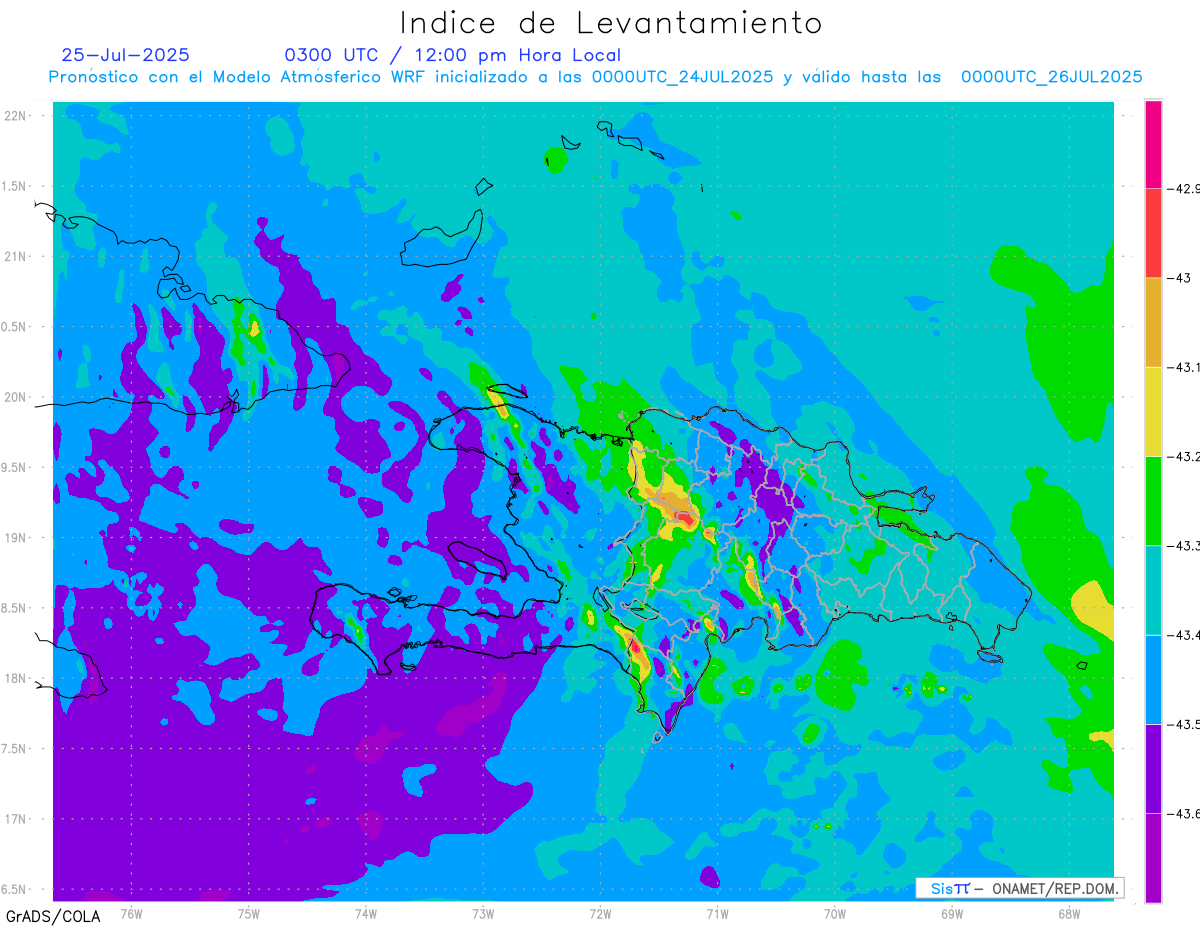Click the violet legend swatch below -43.6
The image size is (1200, 927).
pyautogui.click(x=1153, y=858)
